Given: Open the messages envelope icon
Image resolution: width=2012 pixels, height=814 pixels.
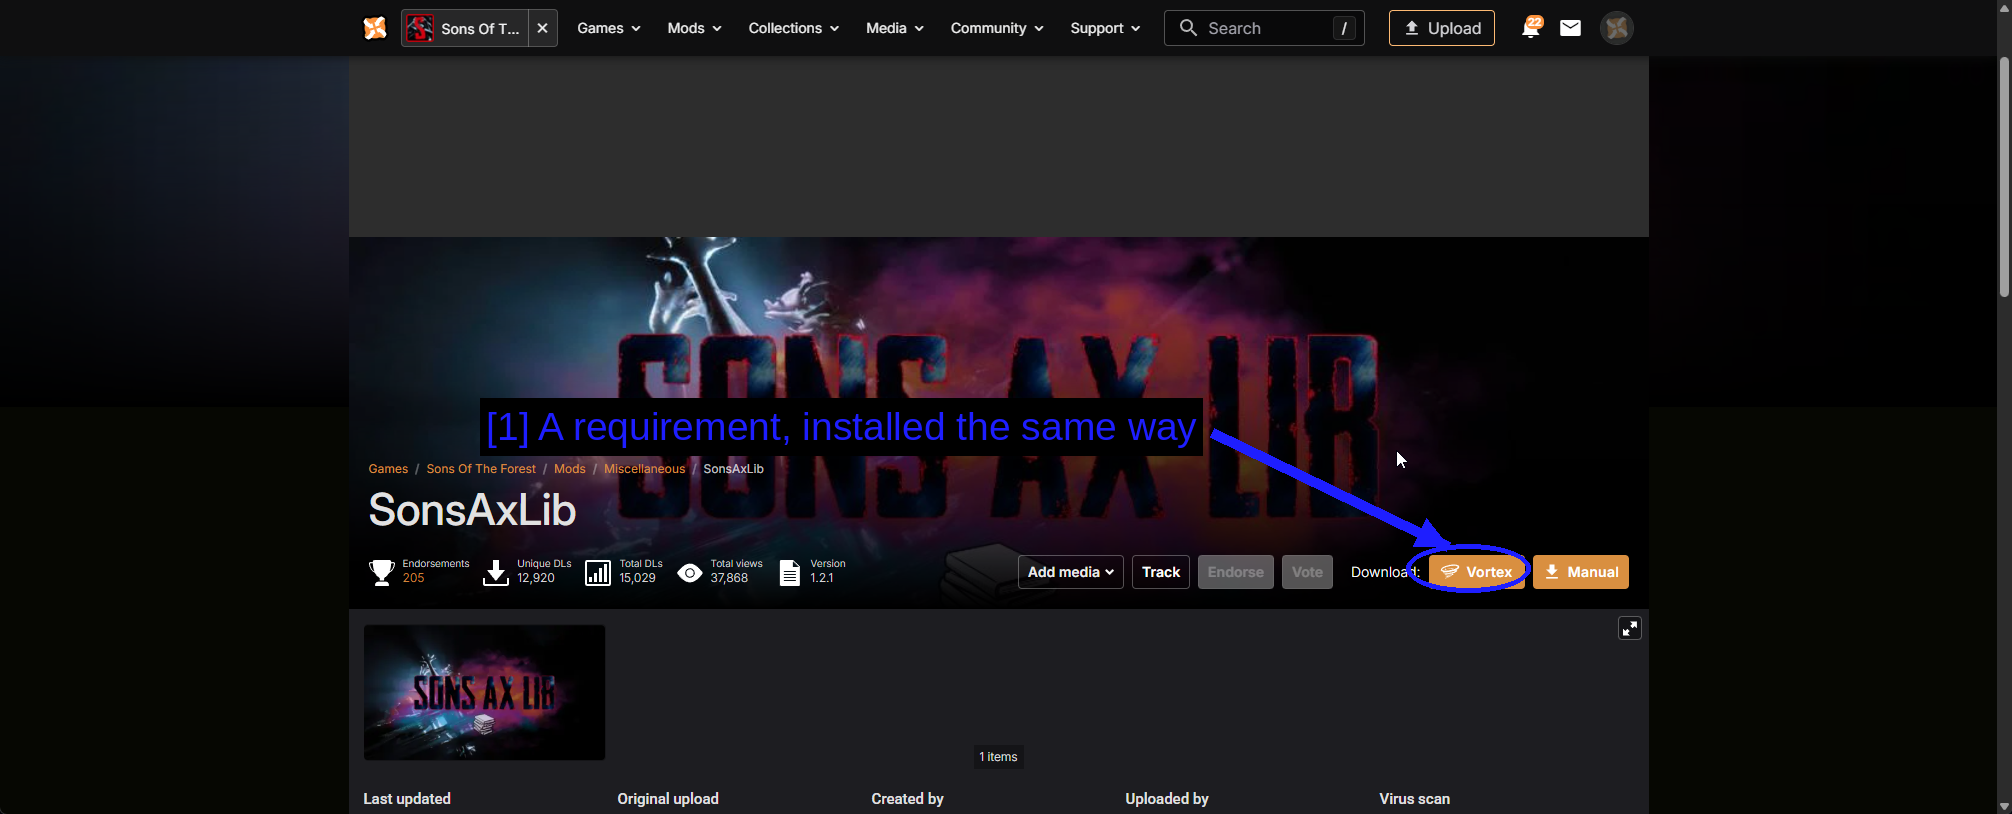Looking at the screenshot, I should [1571, 28].
